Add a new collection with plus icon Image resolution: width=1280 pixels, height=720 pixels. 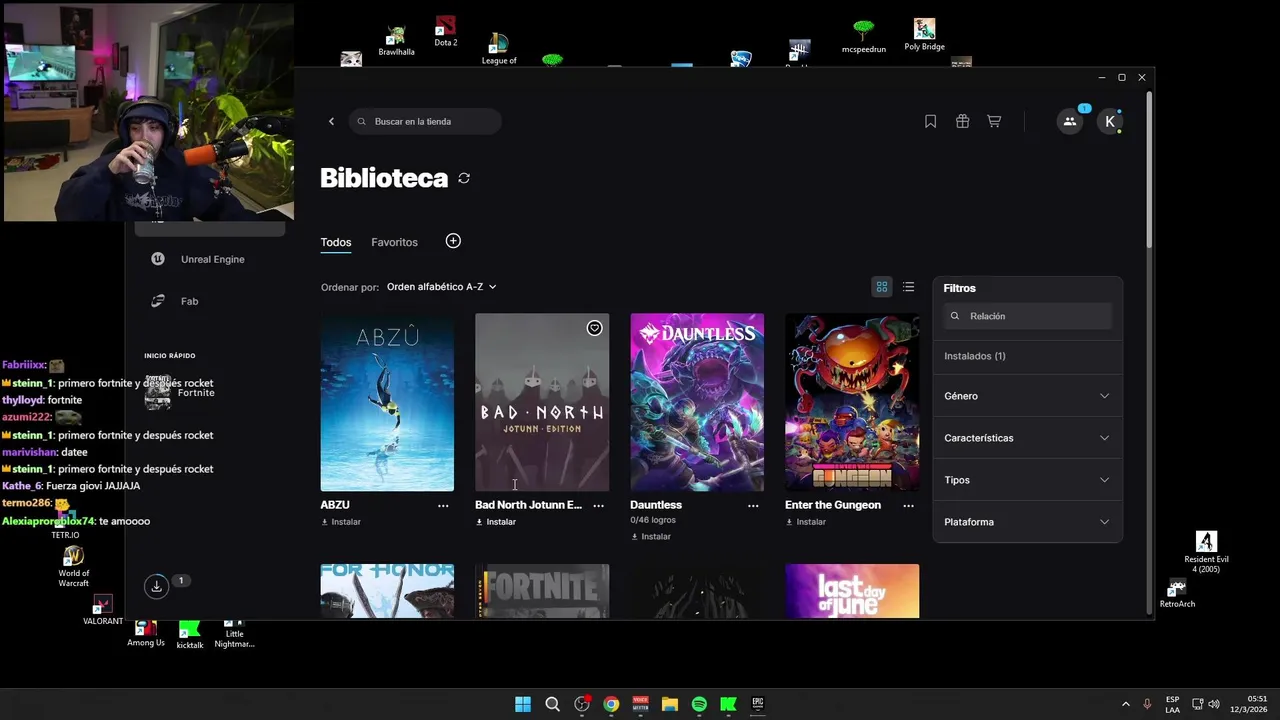453,241
